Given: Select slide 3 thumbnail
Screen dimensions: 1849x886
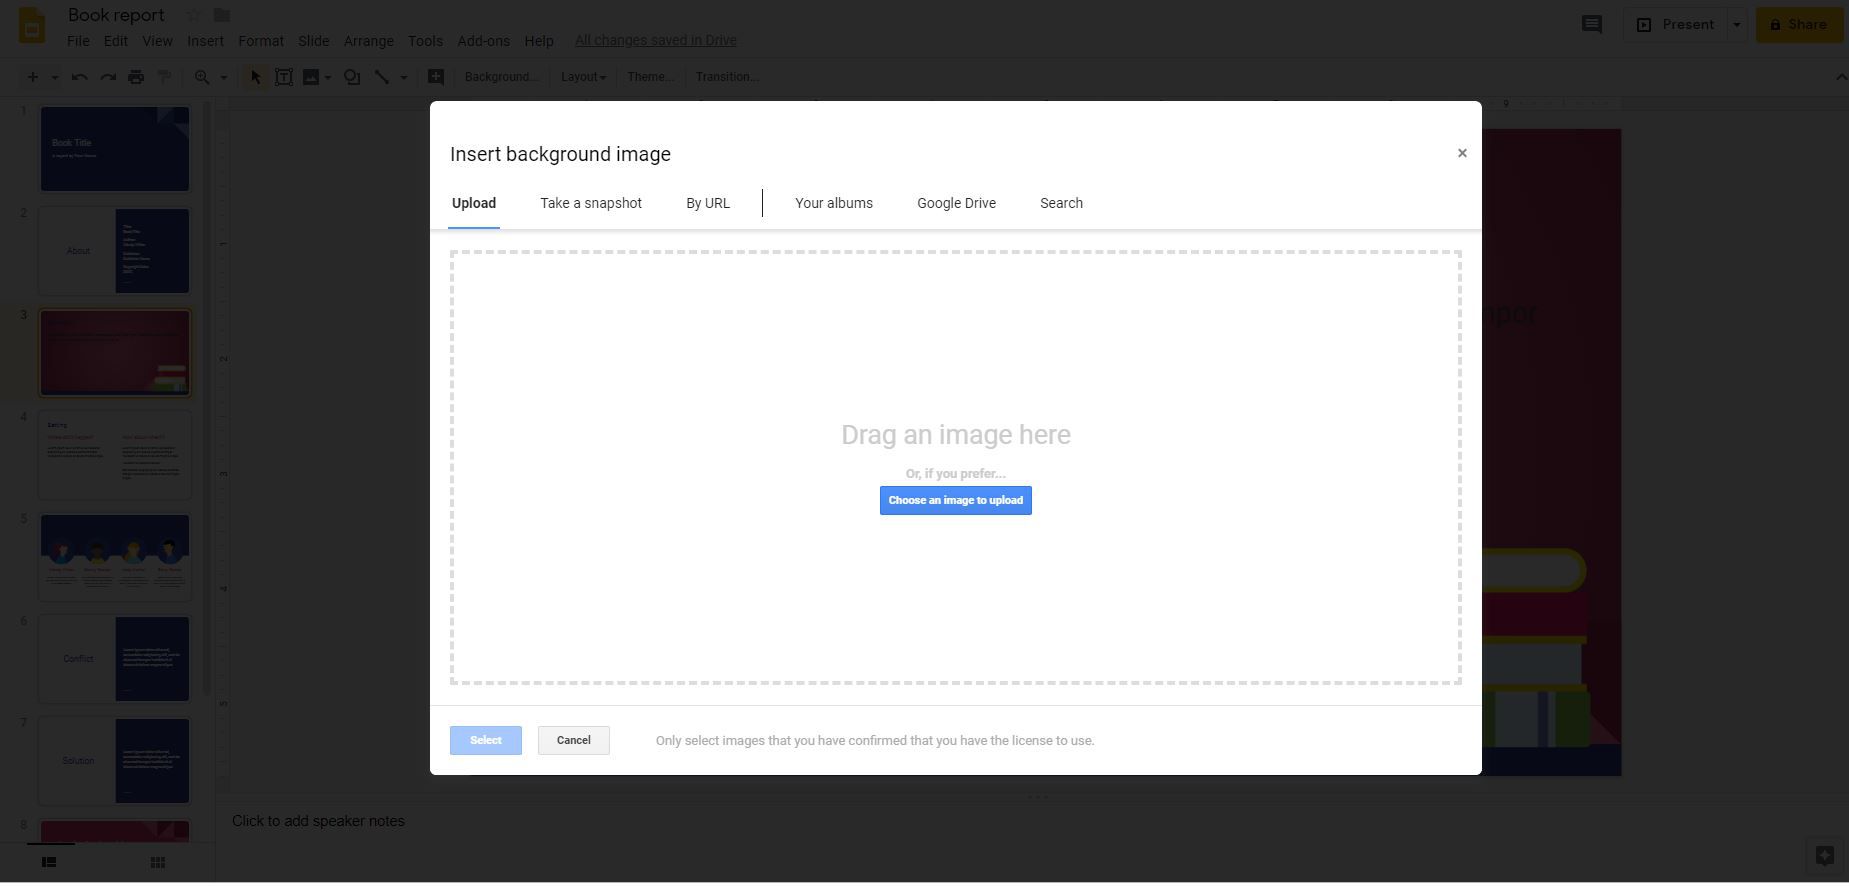Looking at the screenshot, I should (115, 353).
